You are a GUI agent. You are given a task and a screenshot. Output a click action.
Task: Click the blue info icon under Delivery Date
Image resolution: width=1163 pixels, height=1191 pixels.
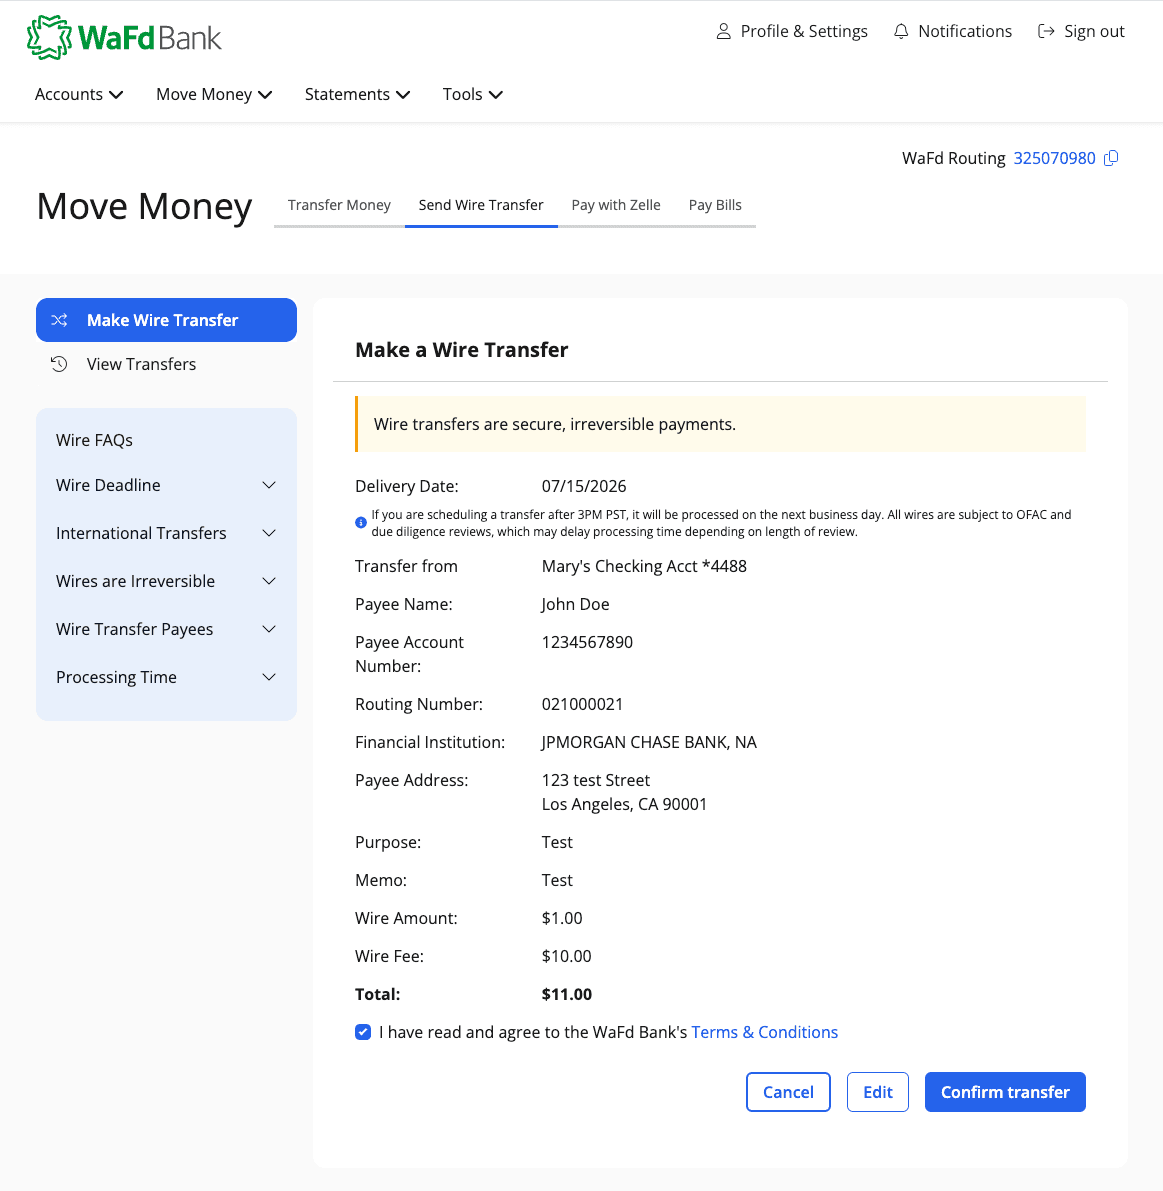coord(361,523)
